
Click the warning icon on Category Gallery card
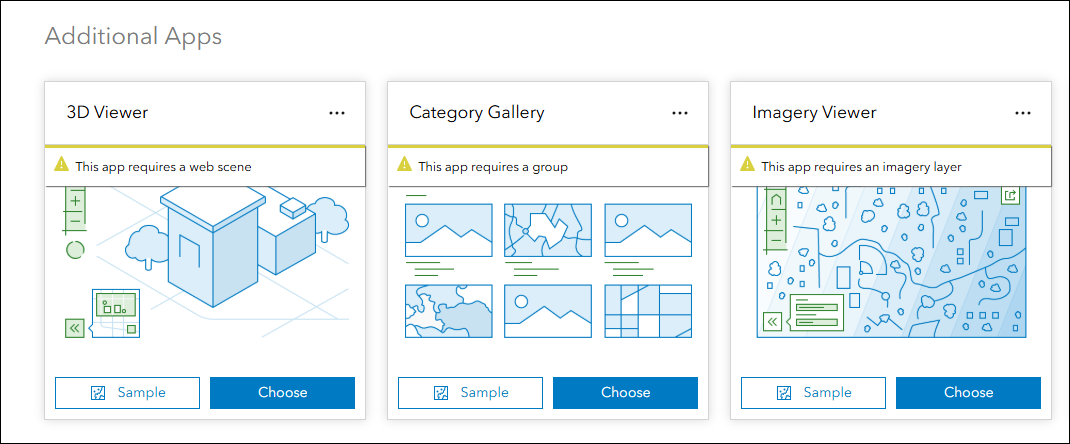click(405, 165)
